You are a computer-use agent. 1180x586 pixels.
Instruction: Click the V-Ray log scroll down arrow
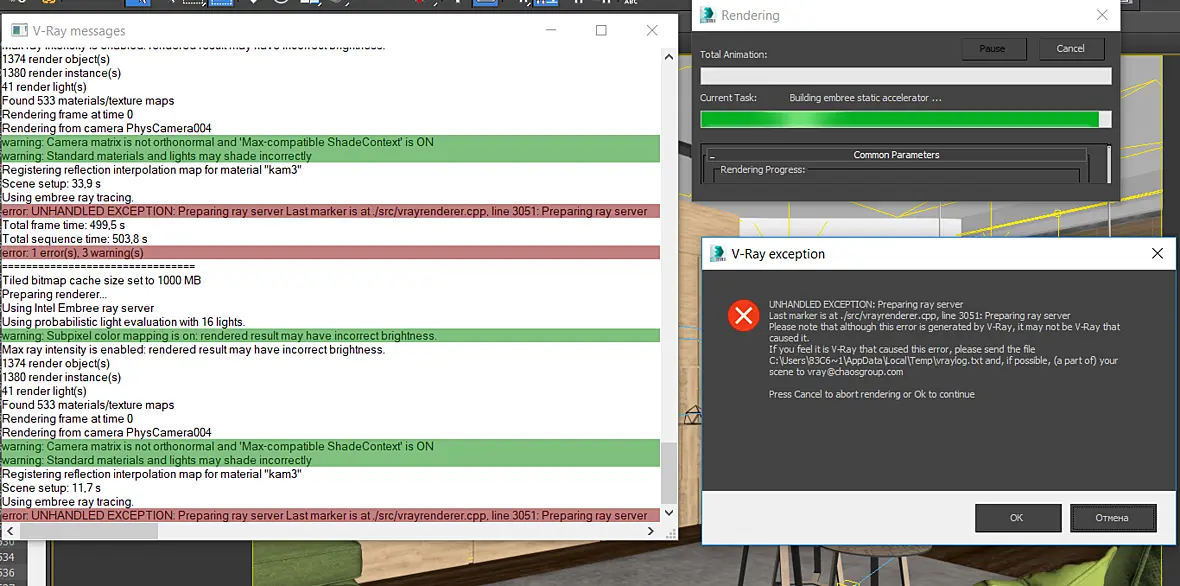668,515
